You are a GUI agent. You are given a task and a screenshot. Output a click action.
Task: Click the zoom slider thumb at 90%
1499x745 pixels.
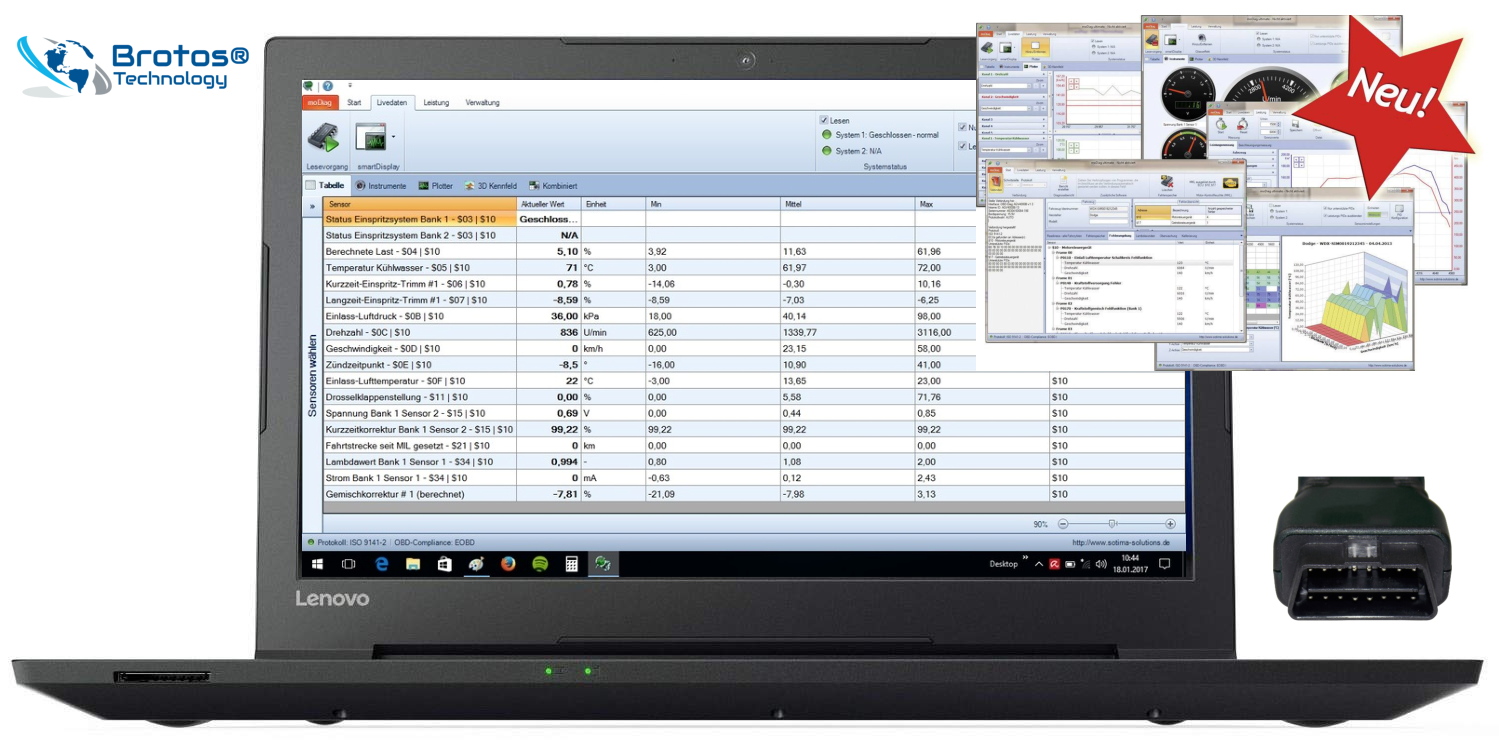[1112, 524]
